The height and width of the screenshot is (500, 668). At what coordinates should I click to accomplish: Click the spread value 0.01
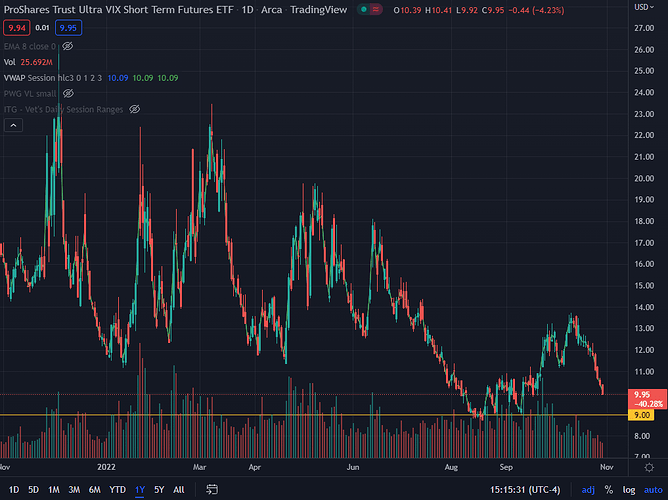click(x=42, y=28)
